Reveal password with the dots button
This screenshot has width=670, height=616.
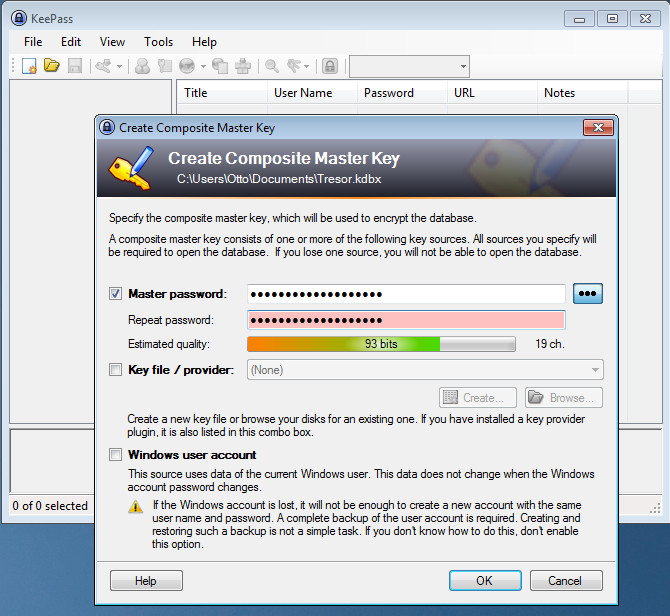[588, 294]
